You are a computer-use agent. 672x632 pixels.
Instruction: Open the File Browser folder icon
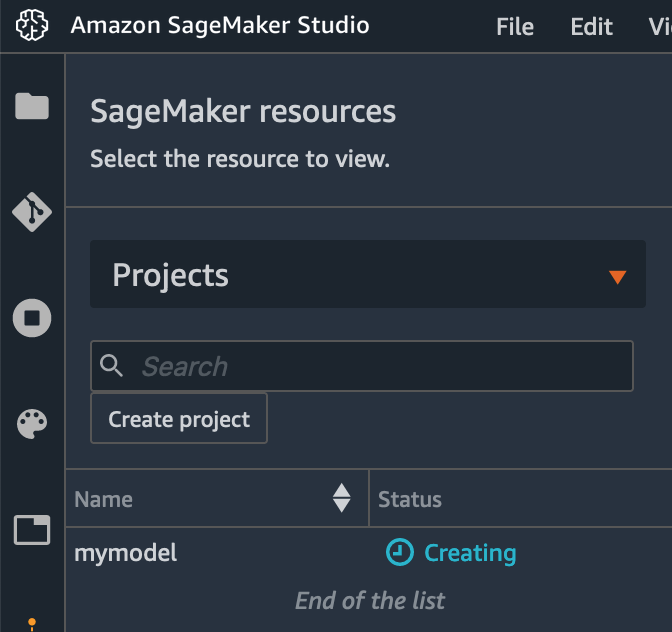point(32,106)
